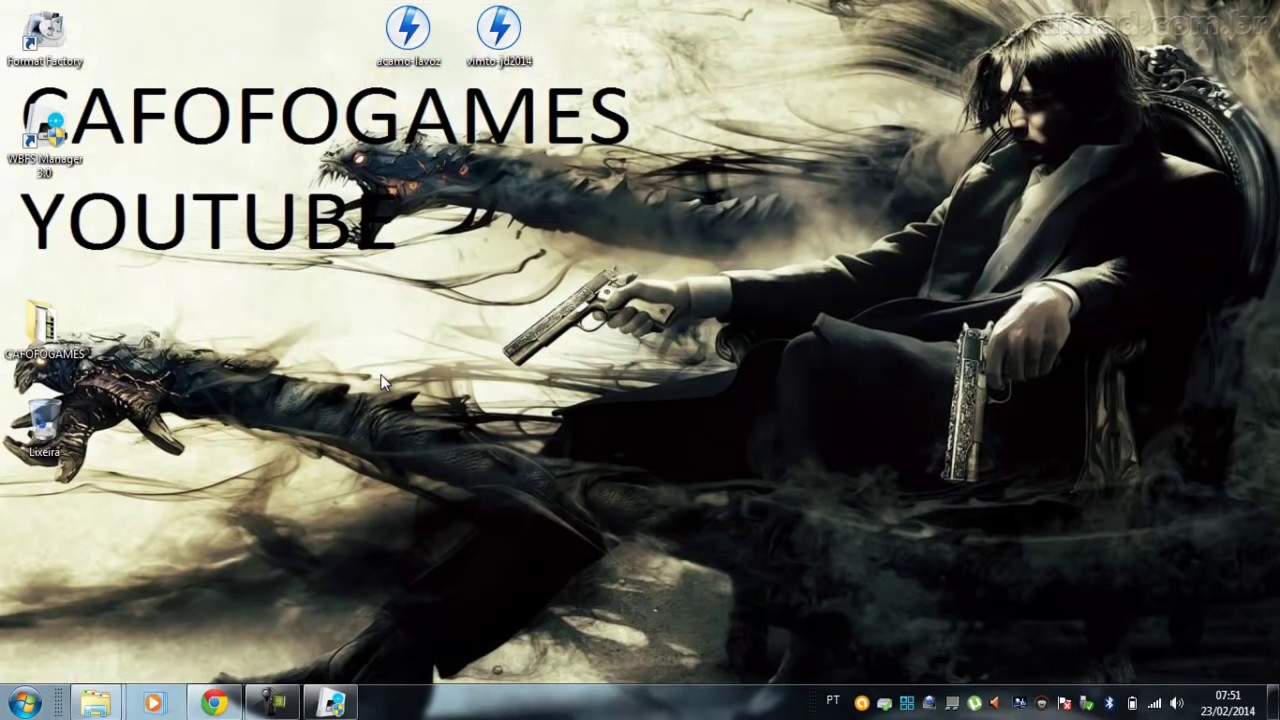This screenshot has height=720, width=1280.
Task: Switch to the screen recorder taskbar app
Action: 272,703
